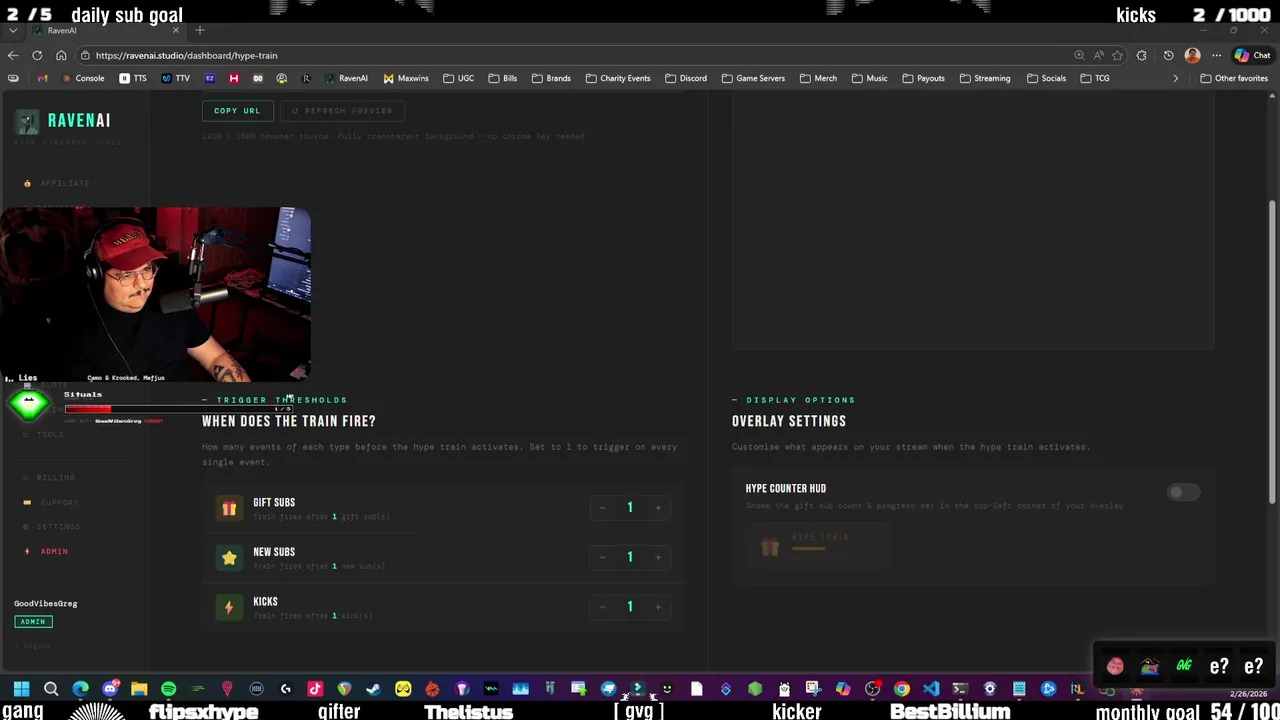This screenshot has width=1280, height=720.
Task: Open Spotify from the taskbar
Action: point(168,689)
